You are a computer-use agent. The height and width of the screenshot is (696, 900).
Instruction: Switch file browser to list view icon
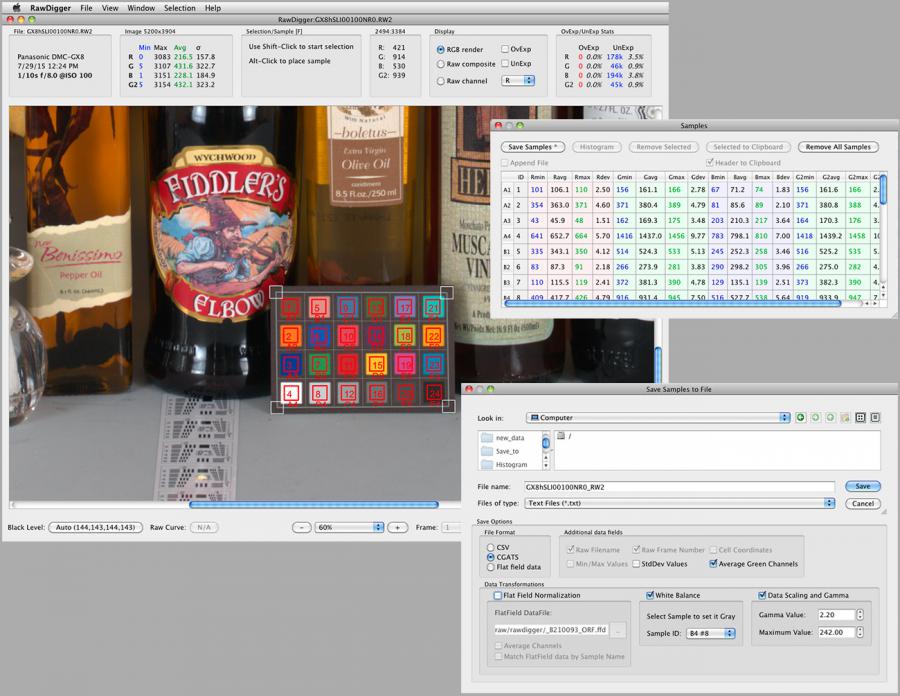(860, 417)
